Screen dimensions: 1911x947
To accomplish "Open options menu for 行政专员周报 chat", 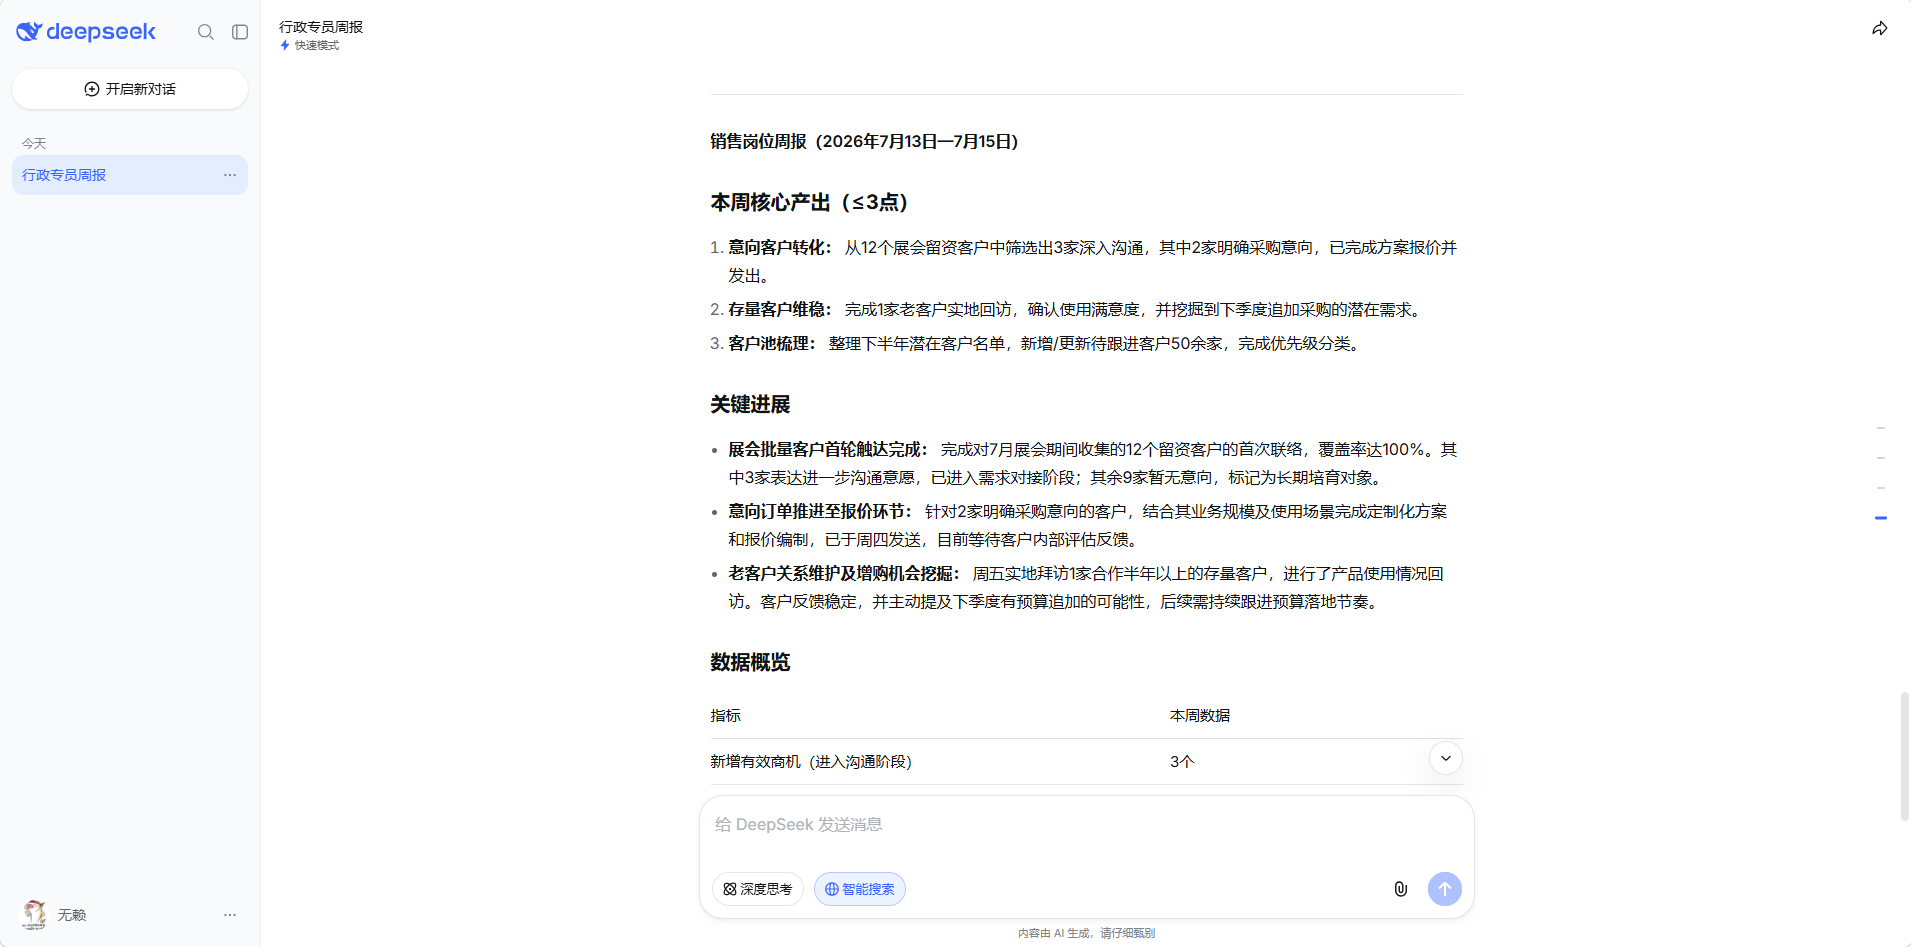I will click(230, 175).
